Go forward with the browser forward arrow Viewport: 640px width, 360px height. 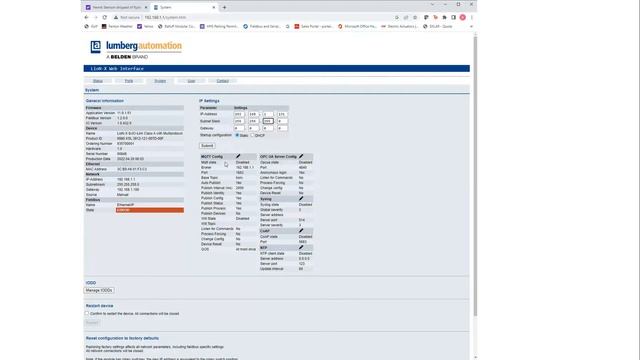click(x=96, y=18)
